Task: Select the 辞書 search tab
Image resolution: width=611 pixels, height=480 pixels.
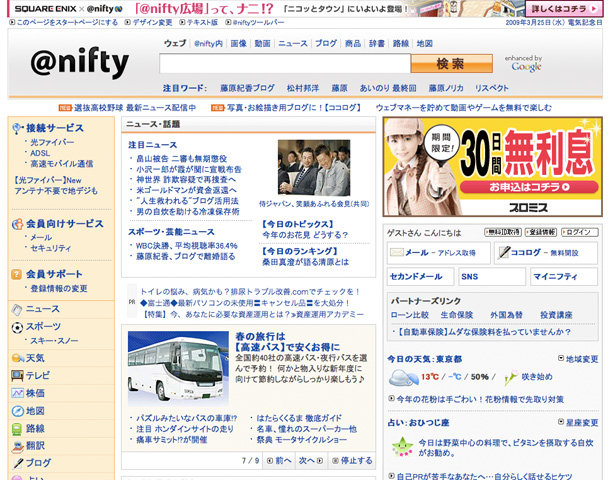Action: [x=377, y=44]
